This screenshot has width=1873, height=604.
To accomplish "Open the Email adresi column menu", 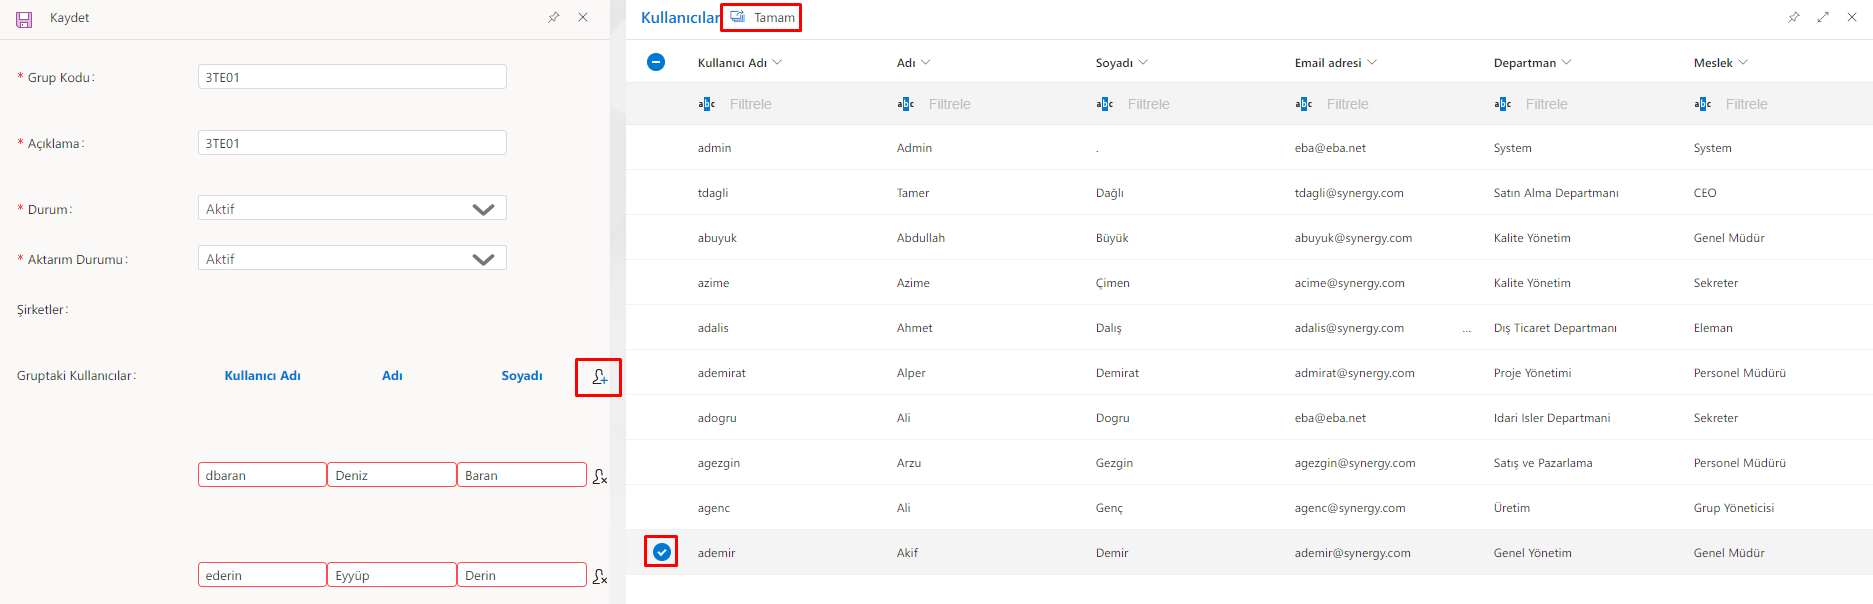I will 1372,62.
